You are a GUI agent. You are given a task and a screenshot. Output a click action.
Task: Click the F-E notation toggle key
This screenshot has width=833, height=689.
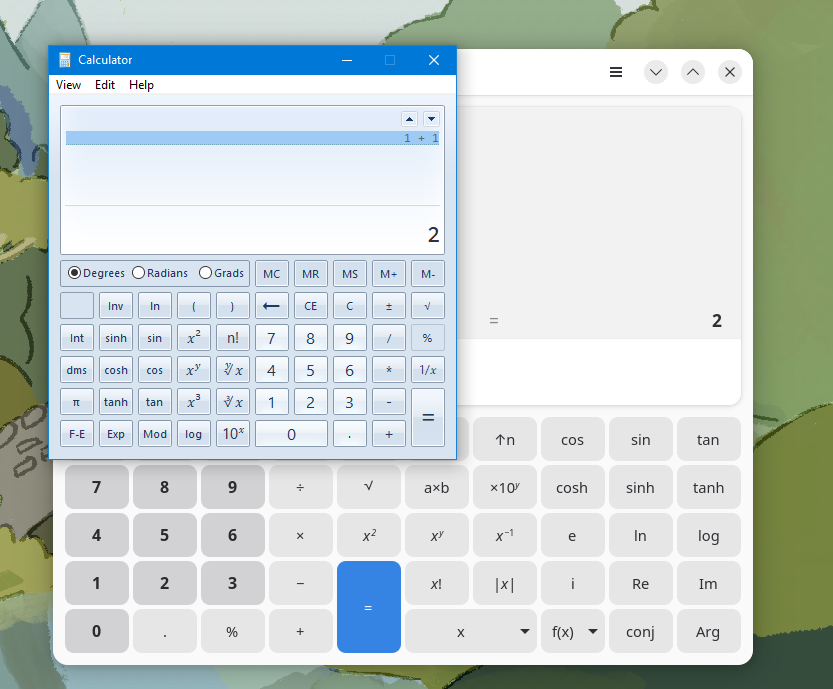click(76, 434)
